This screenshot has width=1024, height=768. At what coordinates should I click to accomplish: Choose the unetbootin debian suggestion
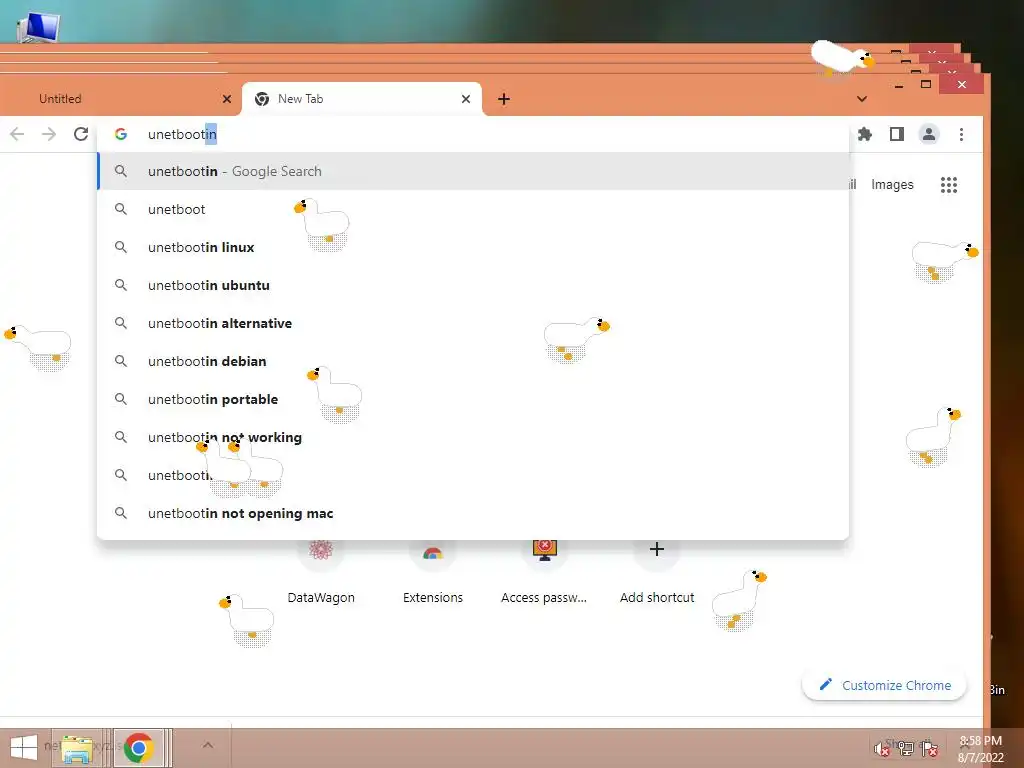pyautogui.click(x=473, y=361)
